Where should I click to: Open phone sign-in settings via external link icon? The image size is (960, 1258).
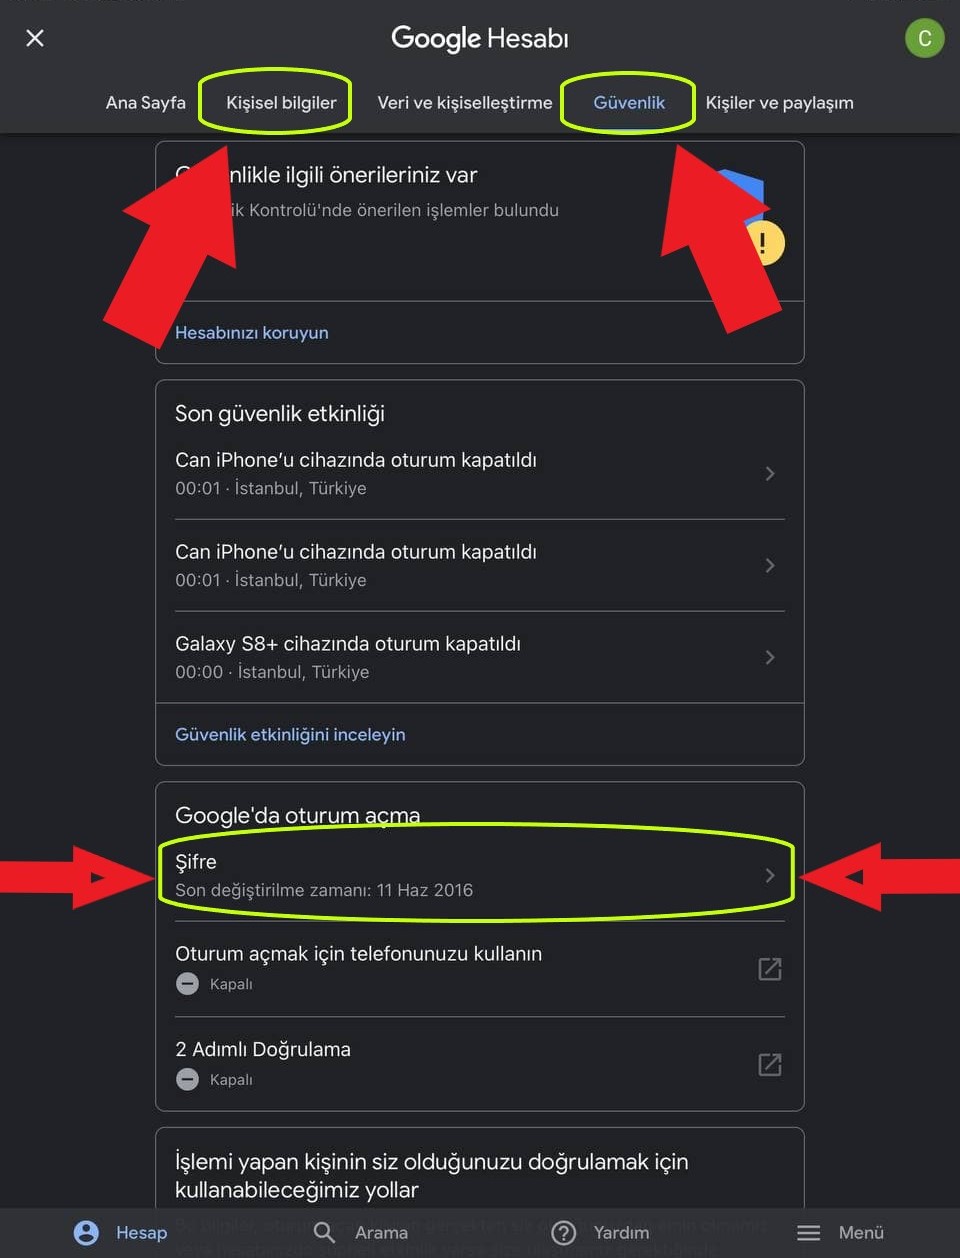769,968
